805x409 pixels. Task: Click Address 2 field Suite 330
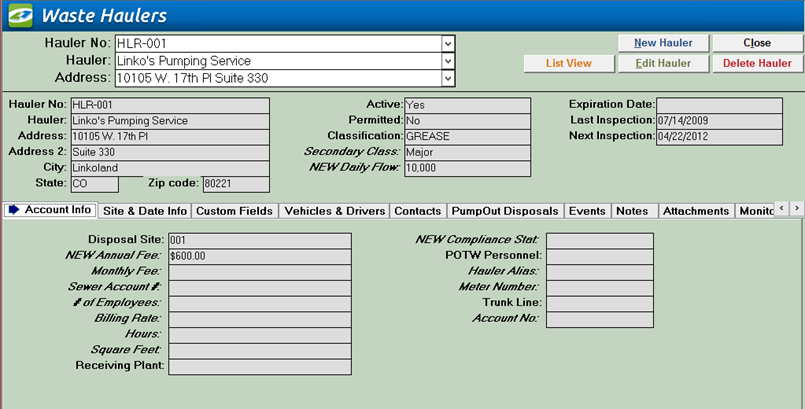[170, 152]
